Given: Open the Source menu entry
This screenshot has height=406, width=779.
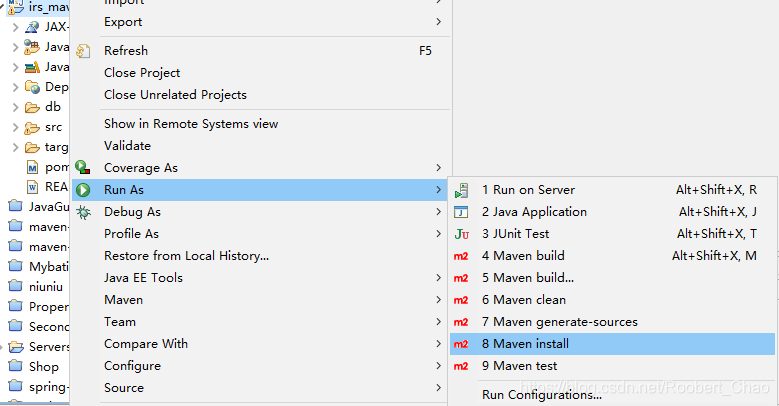Looking at the screenshot, I should tap(124, 388).
